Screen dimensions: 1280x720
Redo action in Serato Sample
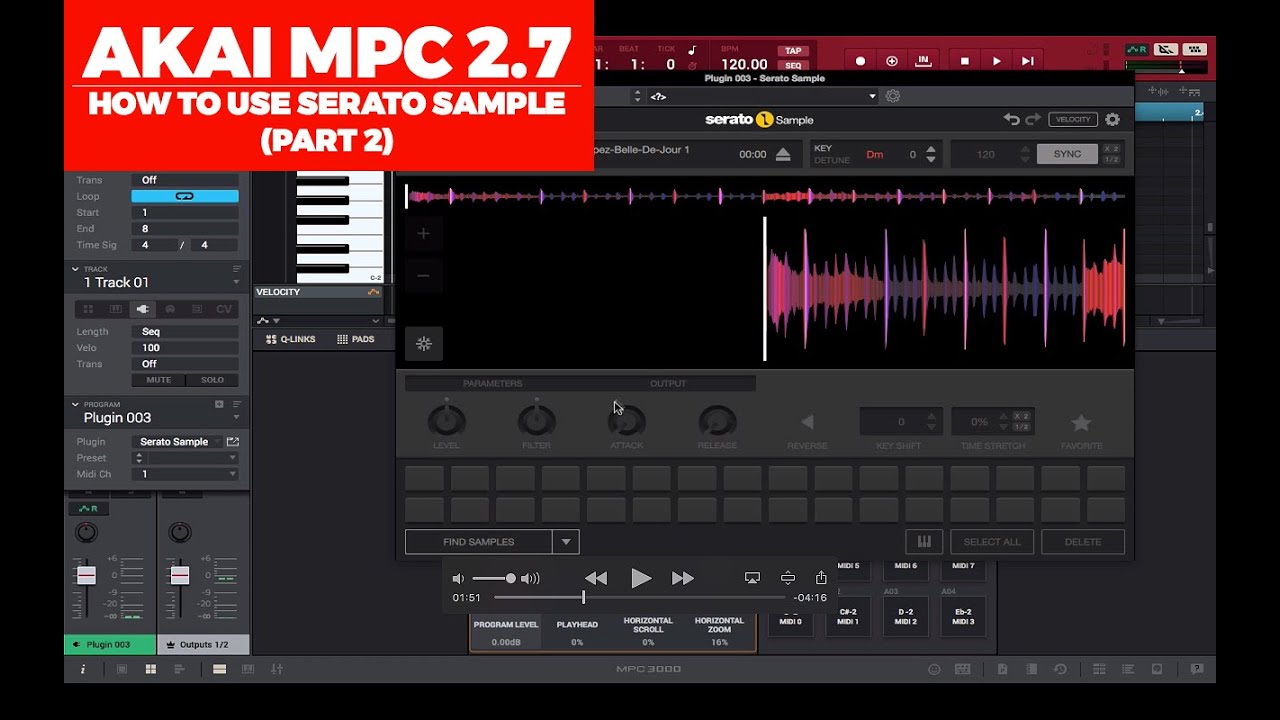tap(1033, 120)
